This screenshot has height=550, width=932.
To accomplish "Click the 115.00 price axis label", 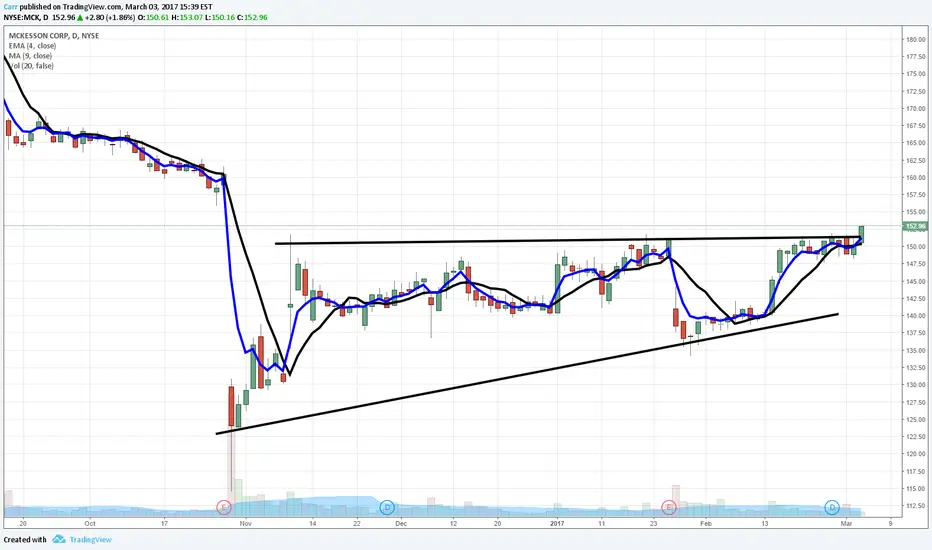I will point(915,489).
